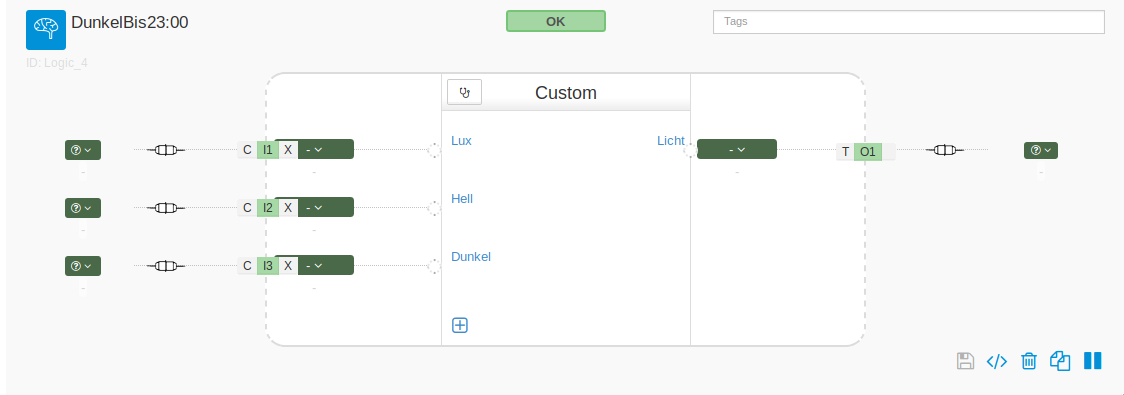The image size is (1124, 395).
Task: Toggle the C flag on input I1
Action: coord(247,150)
